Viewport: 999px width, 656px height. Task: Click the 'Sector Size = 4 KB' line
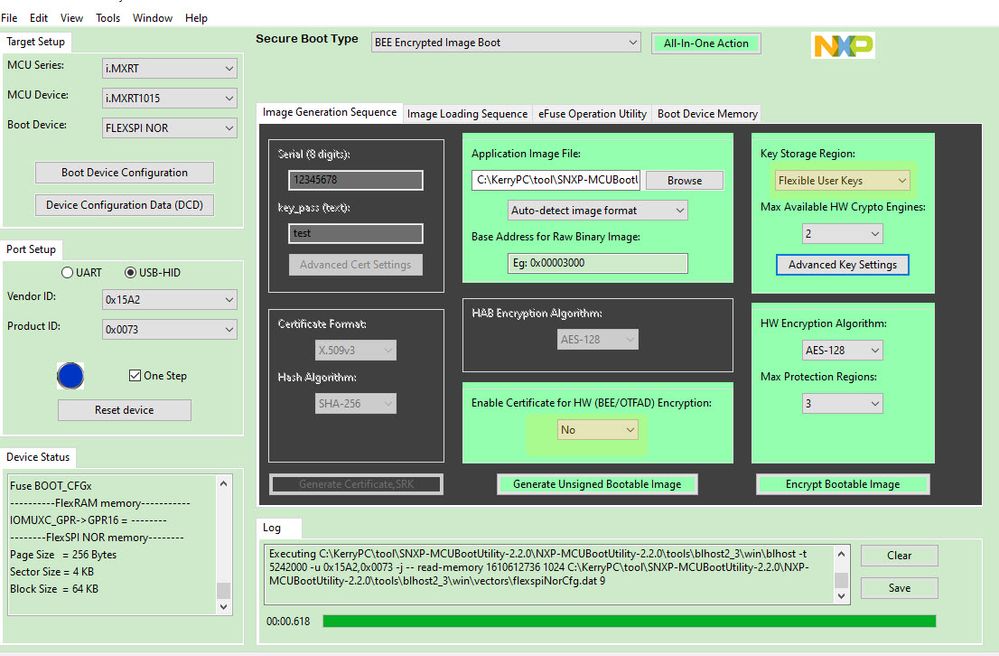pos(52,571)
